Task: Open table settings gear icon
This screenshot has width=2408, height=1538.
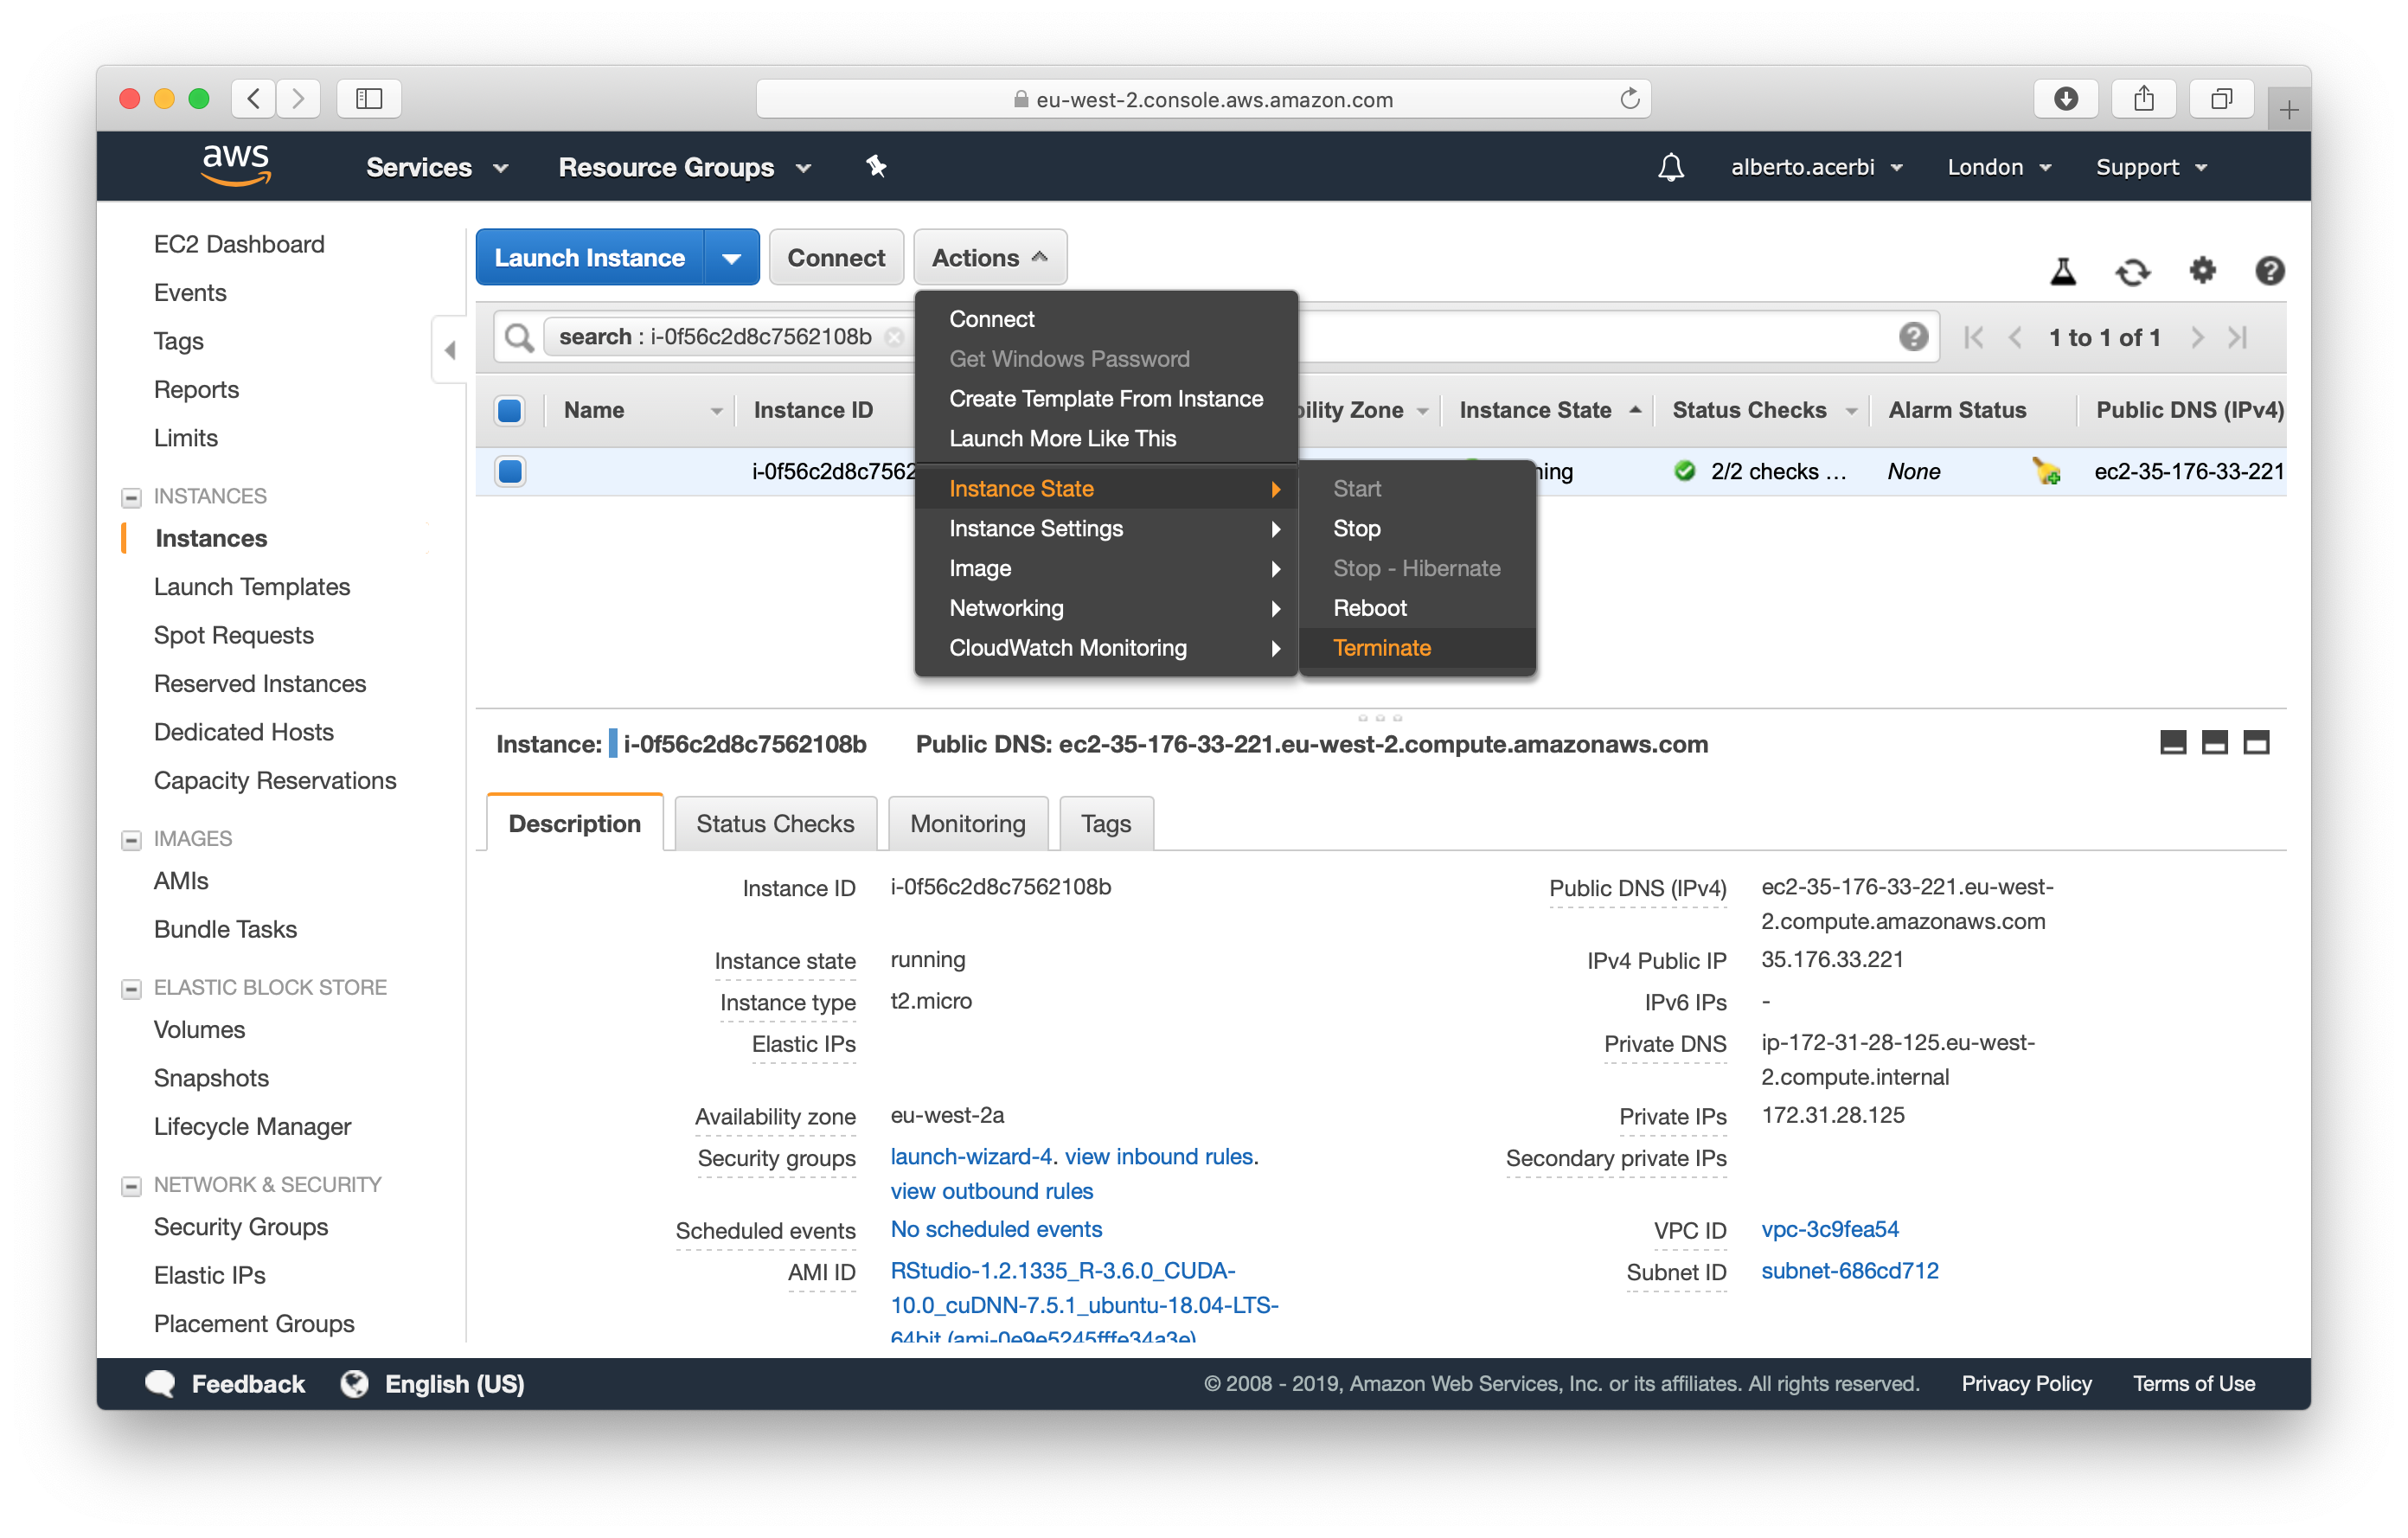Action: (x=2202, y=270)
